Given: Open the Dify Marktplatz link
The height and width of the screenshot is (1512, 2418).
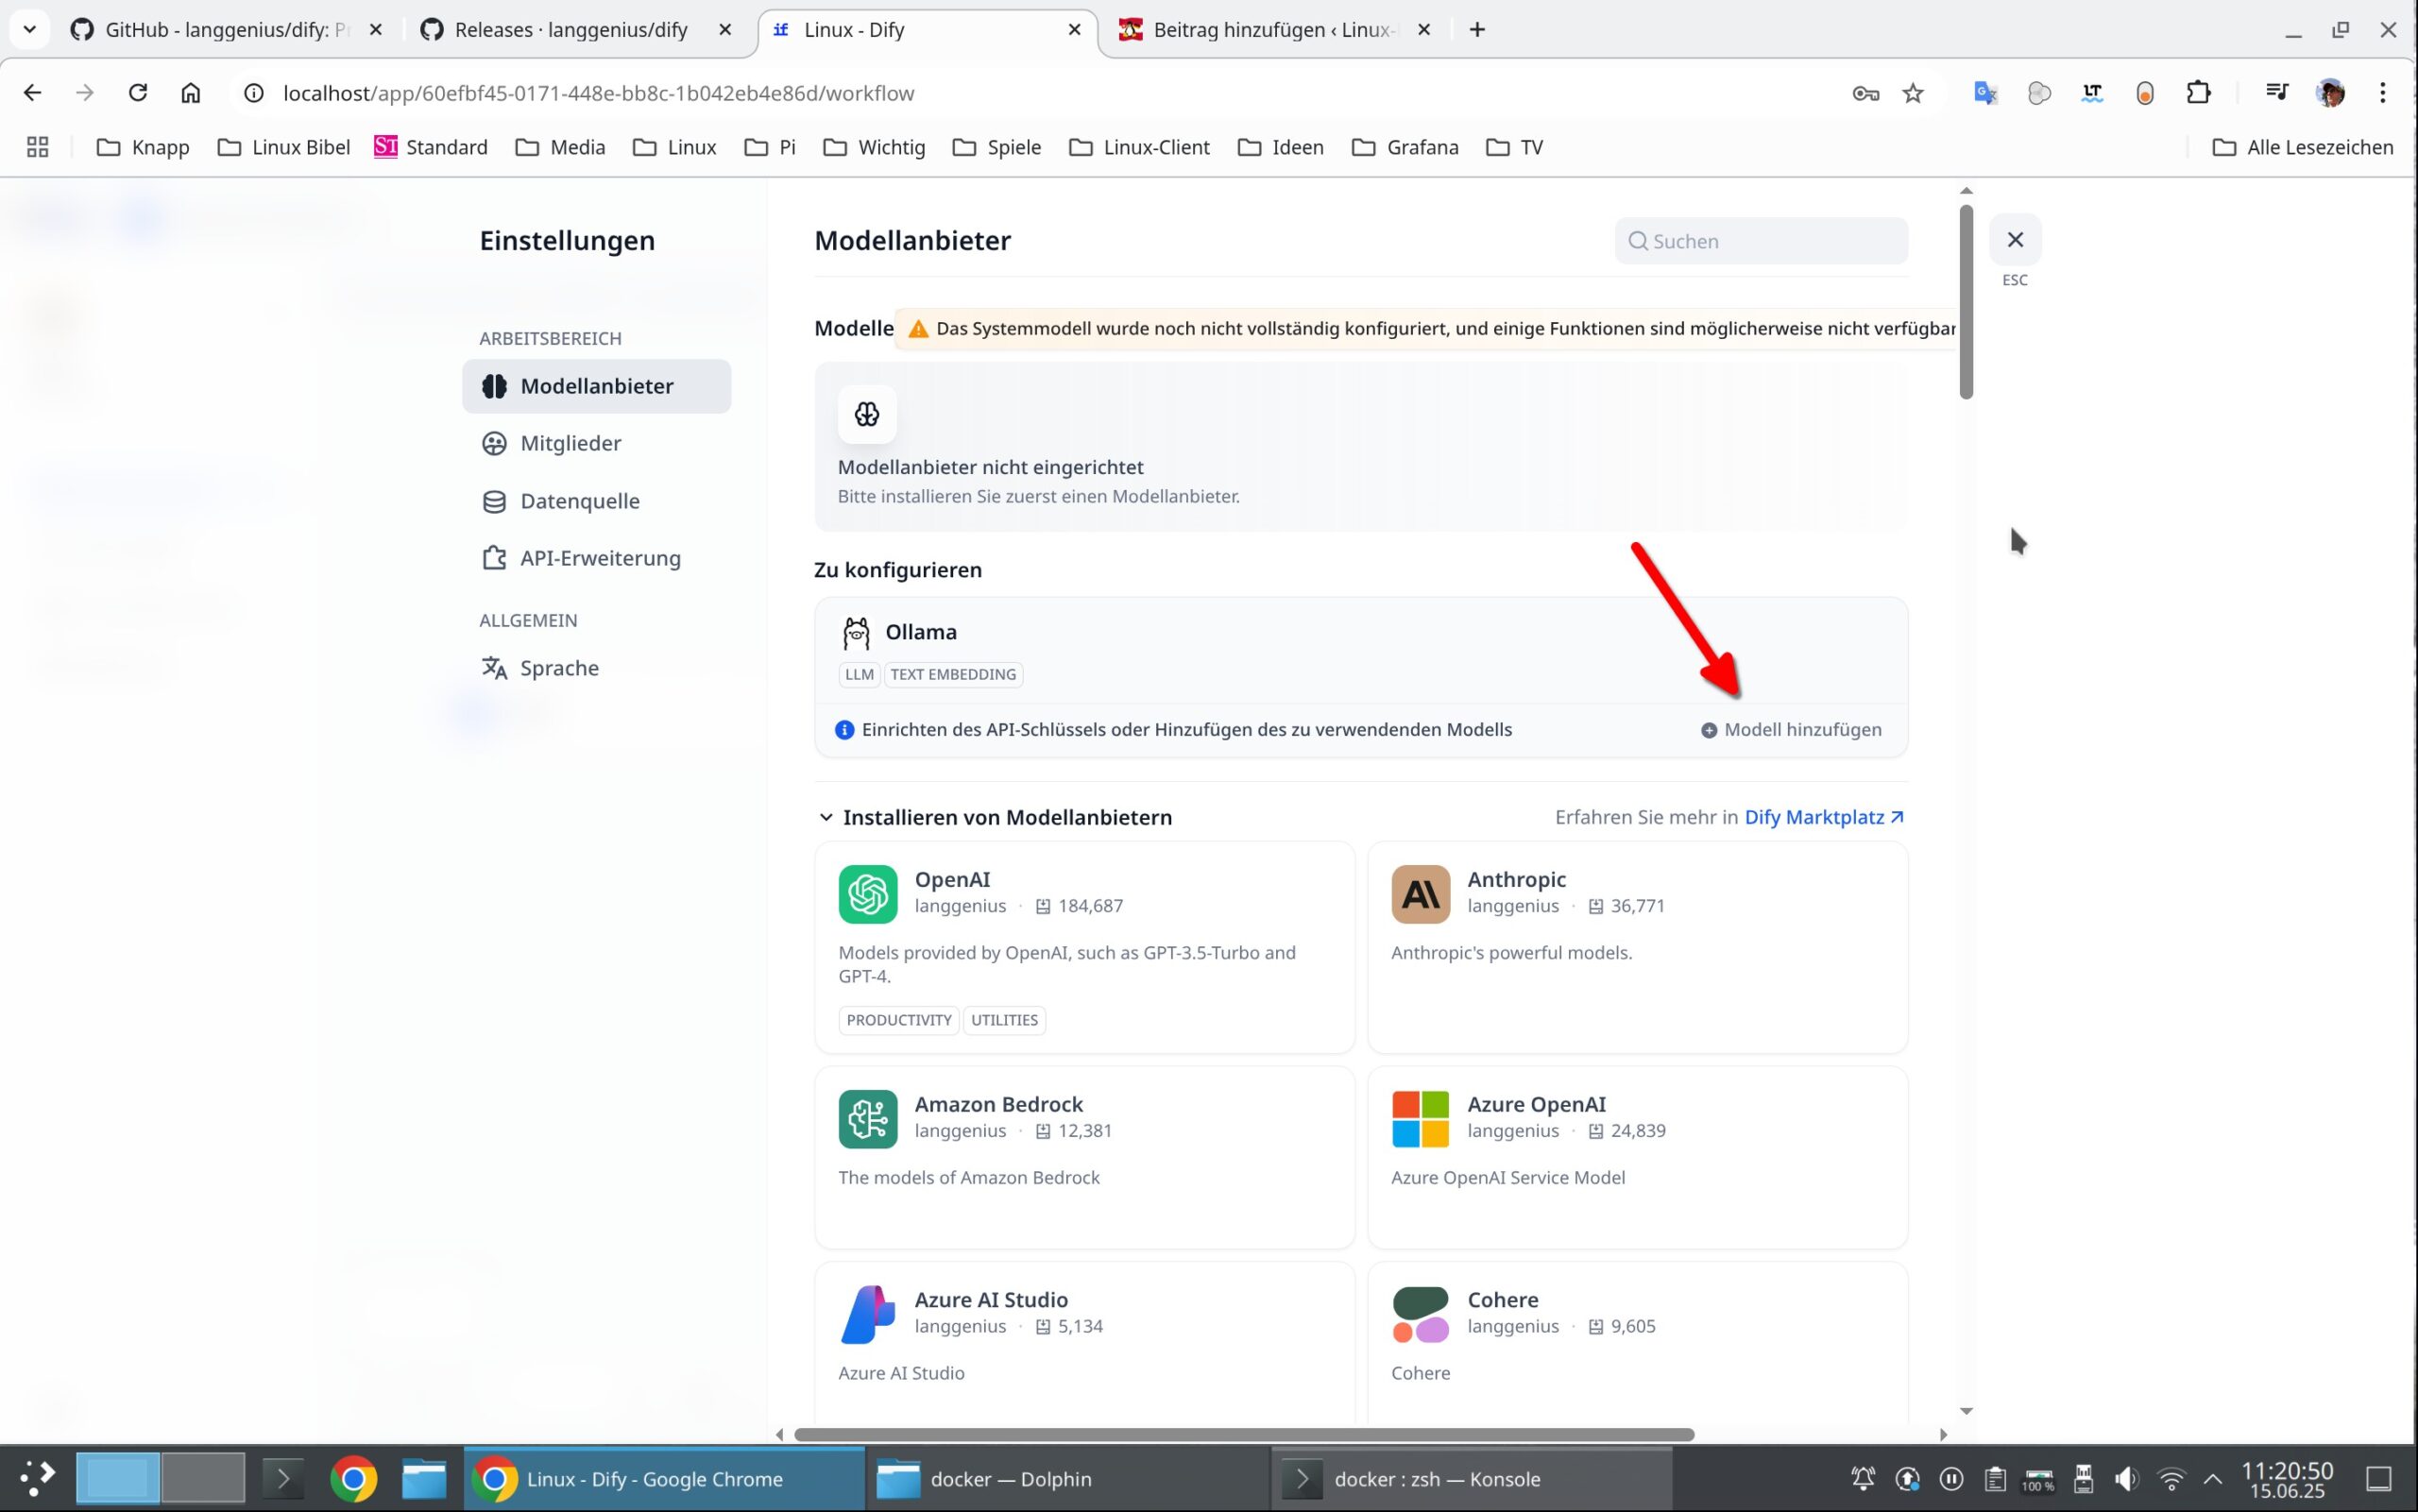Looking at the screenshot, I should [x=1824, y=817].
